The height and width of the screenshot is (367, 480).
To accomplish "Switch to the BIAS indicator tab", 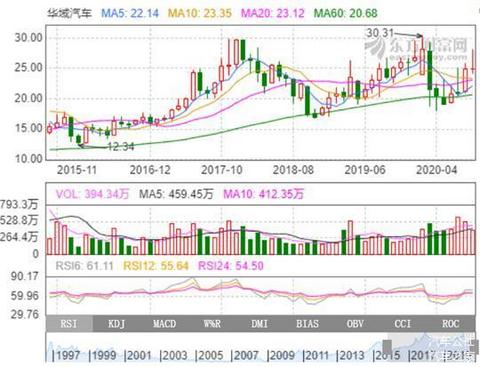I will (307, 323).
